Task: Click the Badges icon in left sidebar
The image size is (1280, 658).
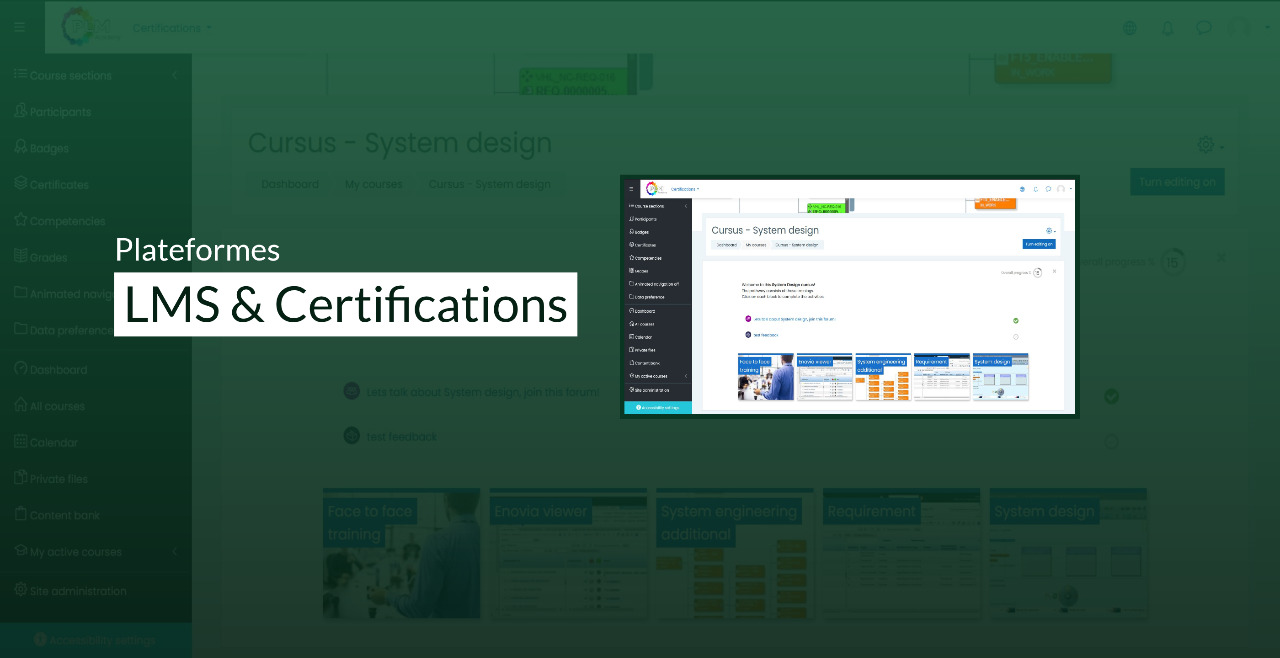Action: click(21, 147)
